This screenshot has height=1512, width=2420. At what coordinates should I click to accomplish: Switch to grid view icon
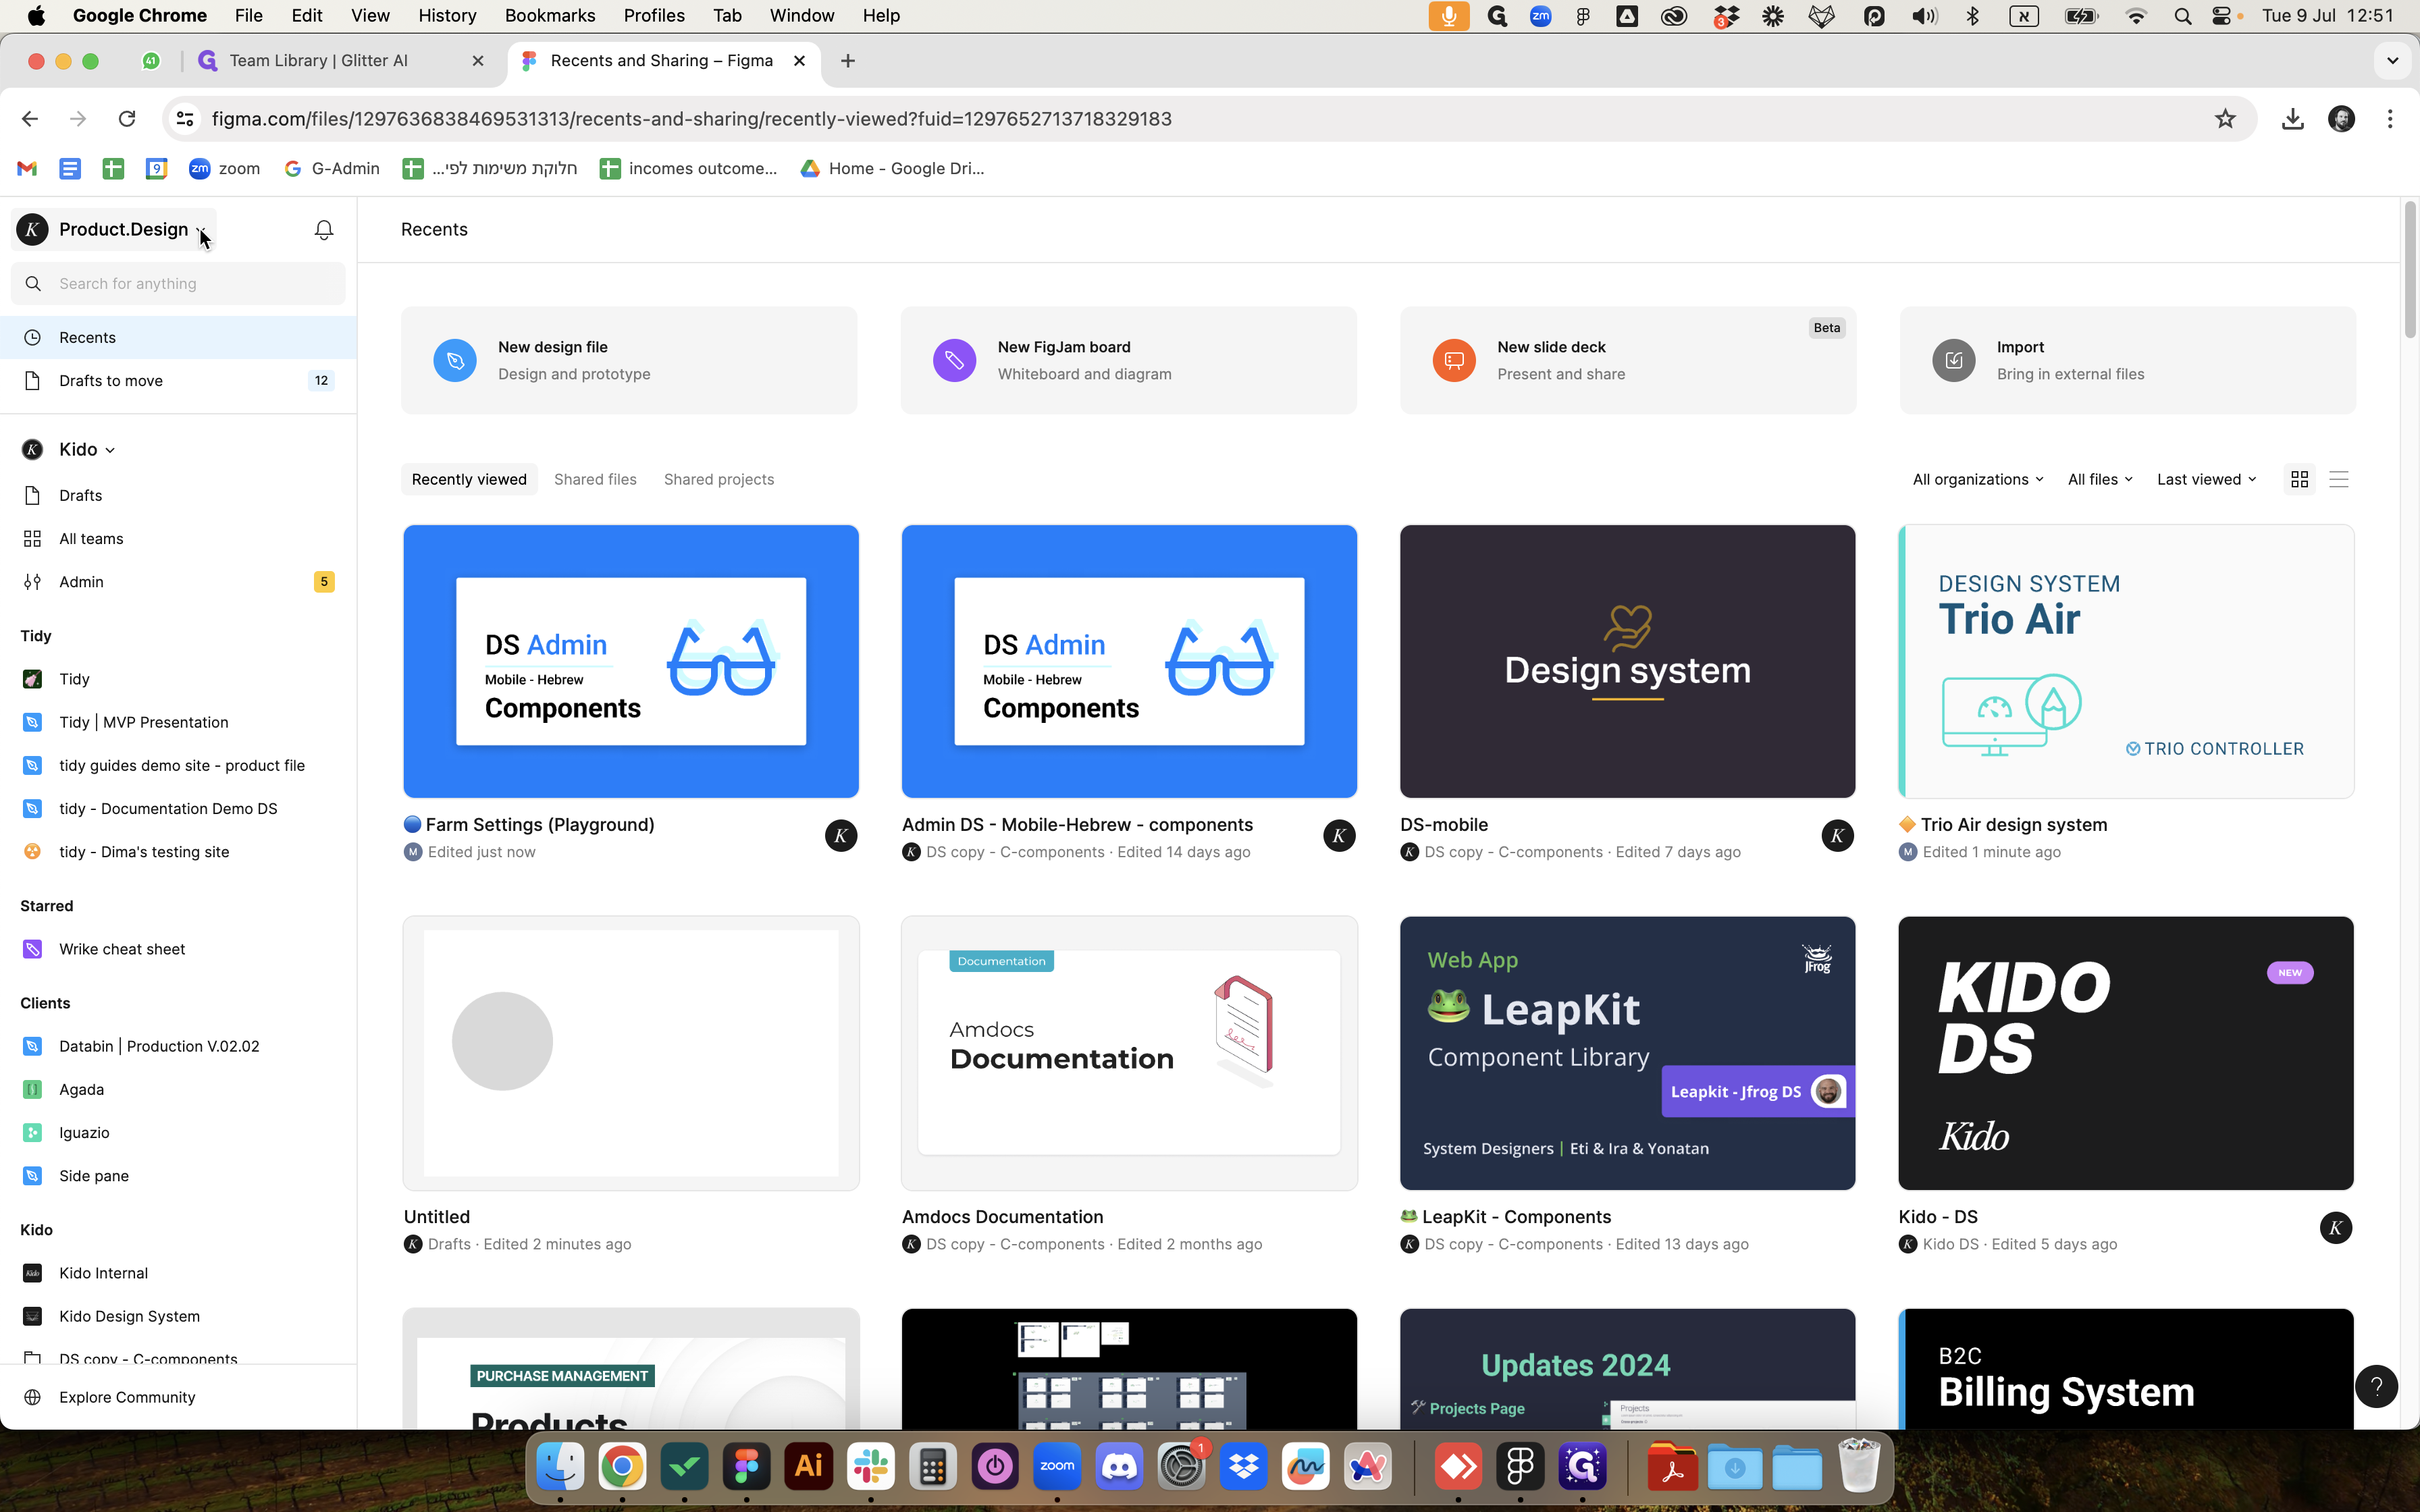click(x=2299, y=479)
